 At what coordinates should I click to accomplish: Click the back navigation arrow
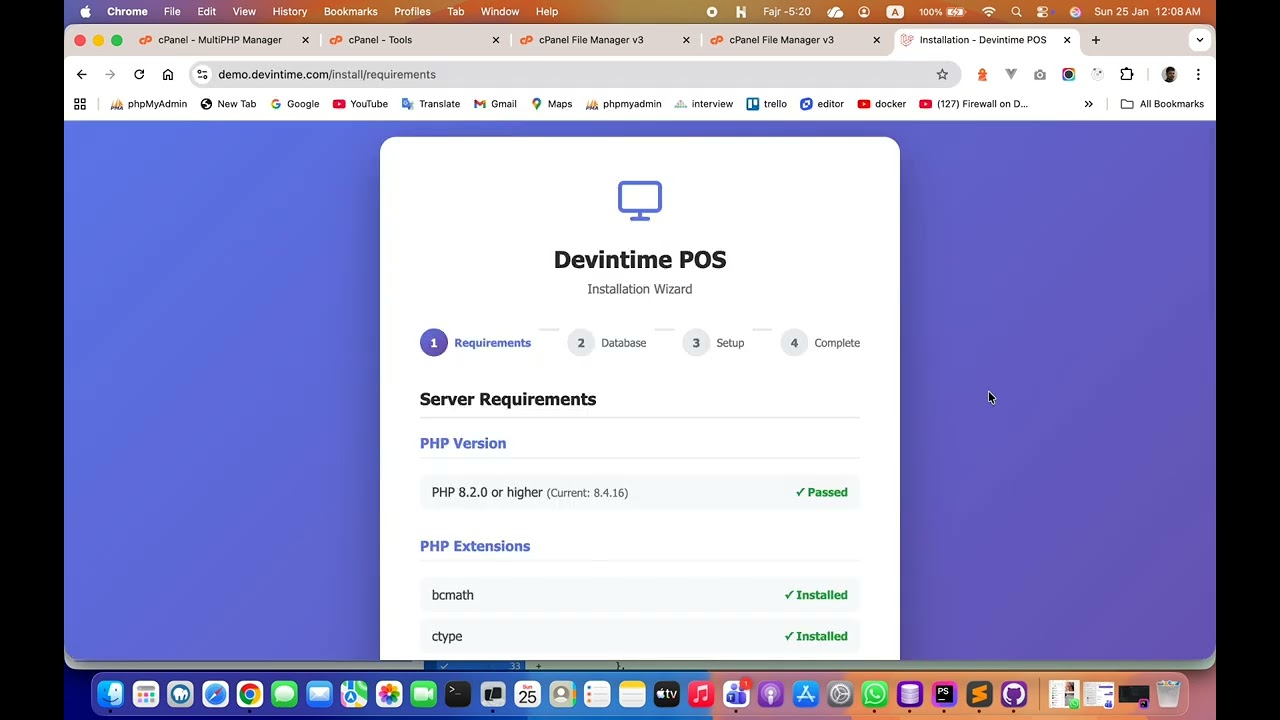pos(82,74)
